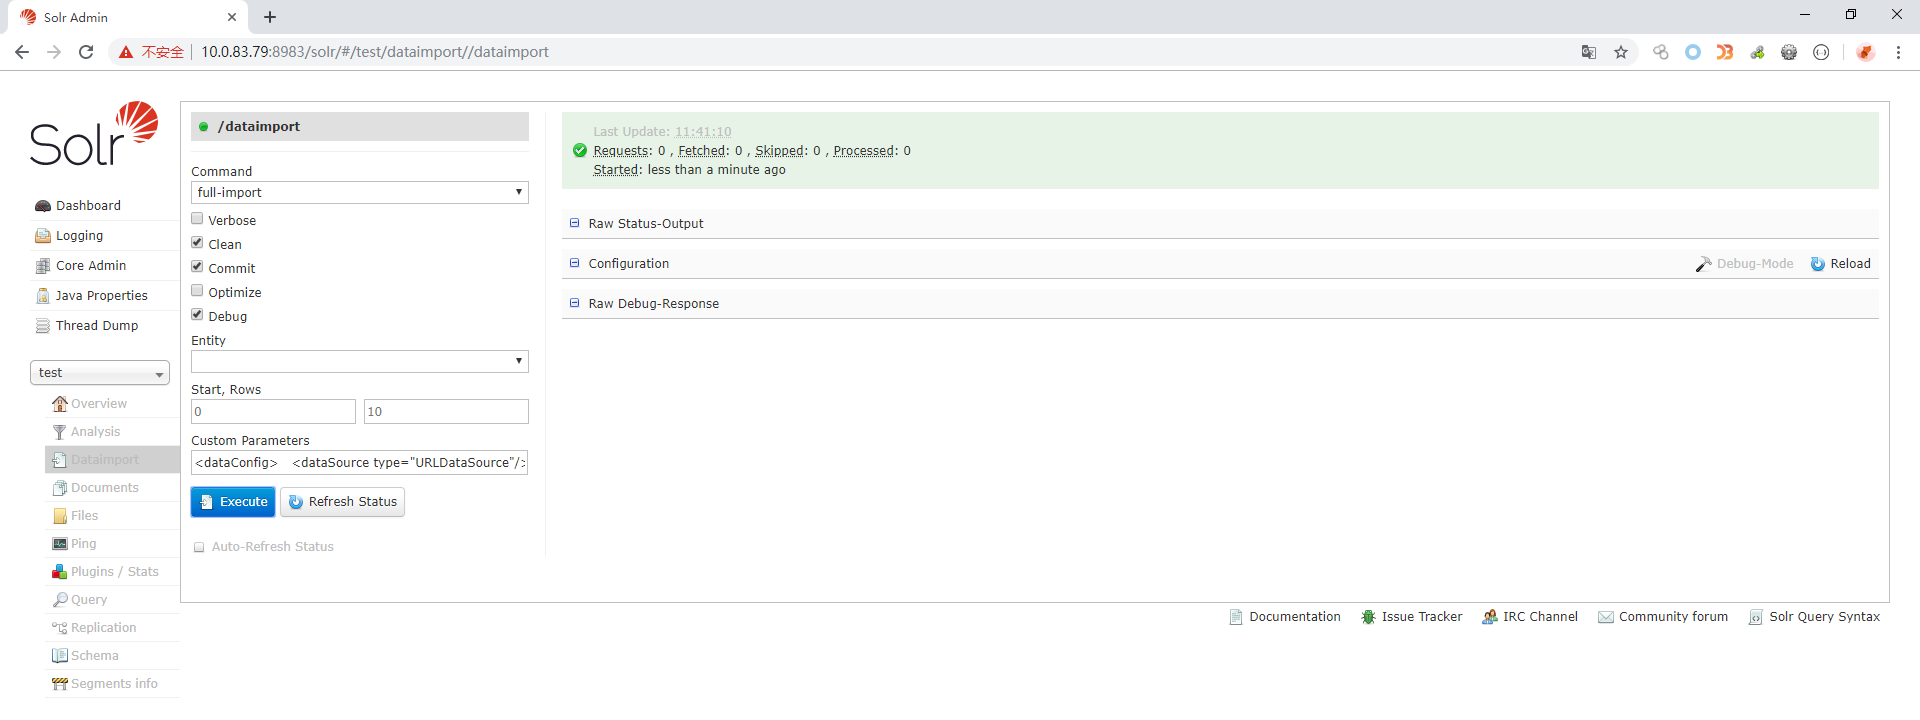Reload the browser page
This screenshot has height=720, width=1920.
[86, 52]
